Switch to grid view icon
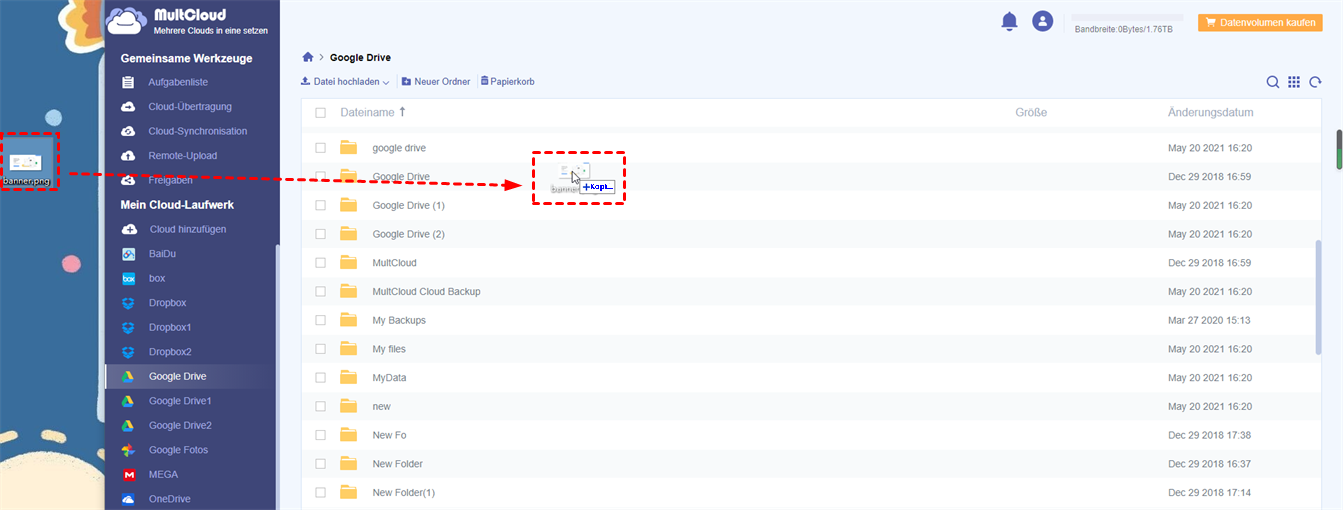Viewport: 1343px width, 510px height. (x=1294, y=82)
